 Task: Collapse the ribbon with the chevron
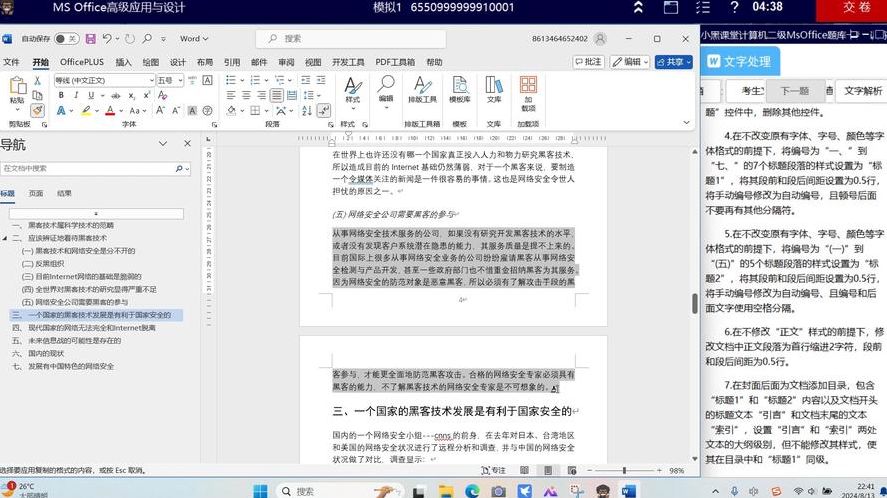(686, 122)
